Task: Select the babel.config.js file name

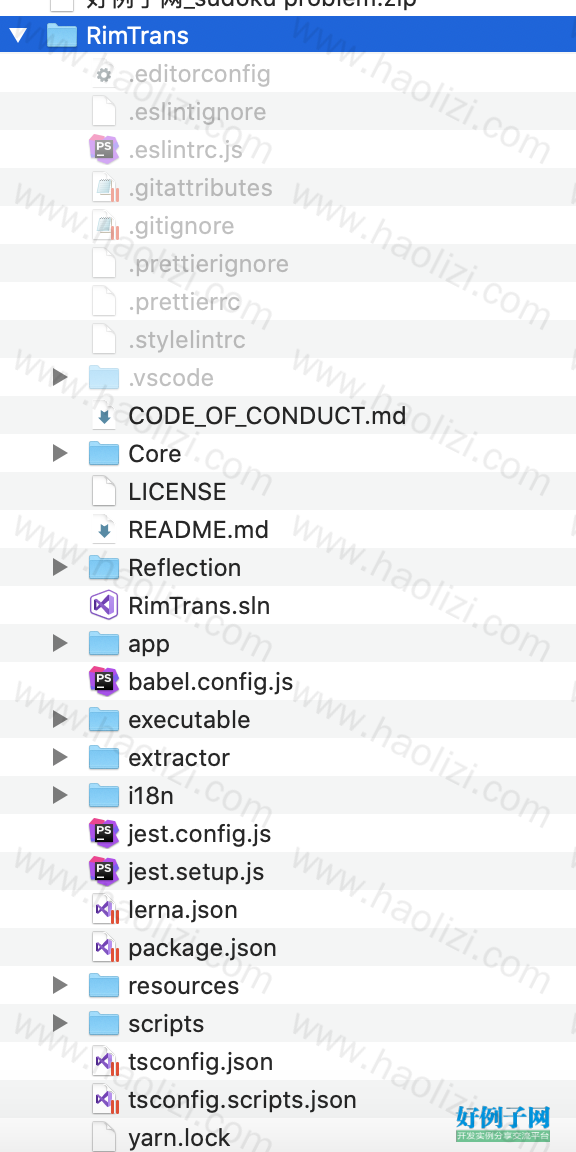Action: pos(211,682)
